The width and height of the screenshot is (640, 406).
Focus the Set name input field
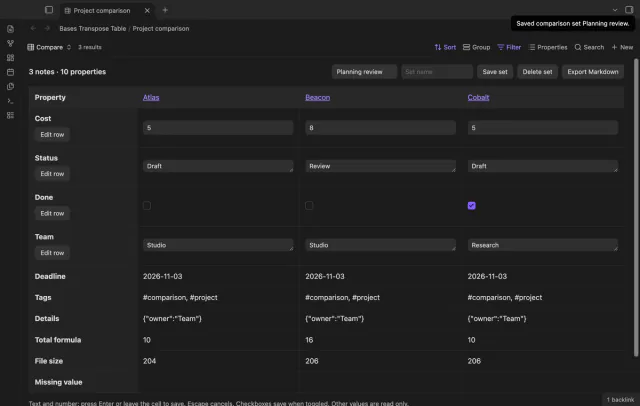click(x=437, y=72)
